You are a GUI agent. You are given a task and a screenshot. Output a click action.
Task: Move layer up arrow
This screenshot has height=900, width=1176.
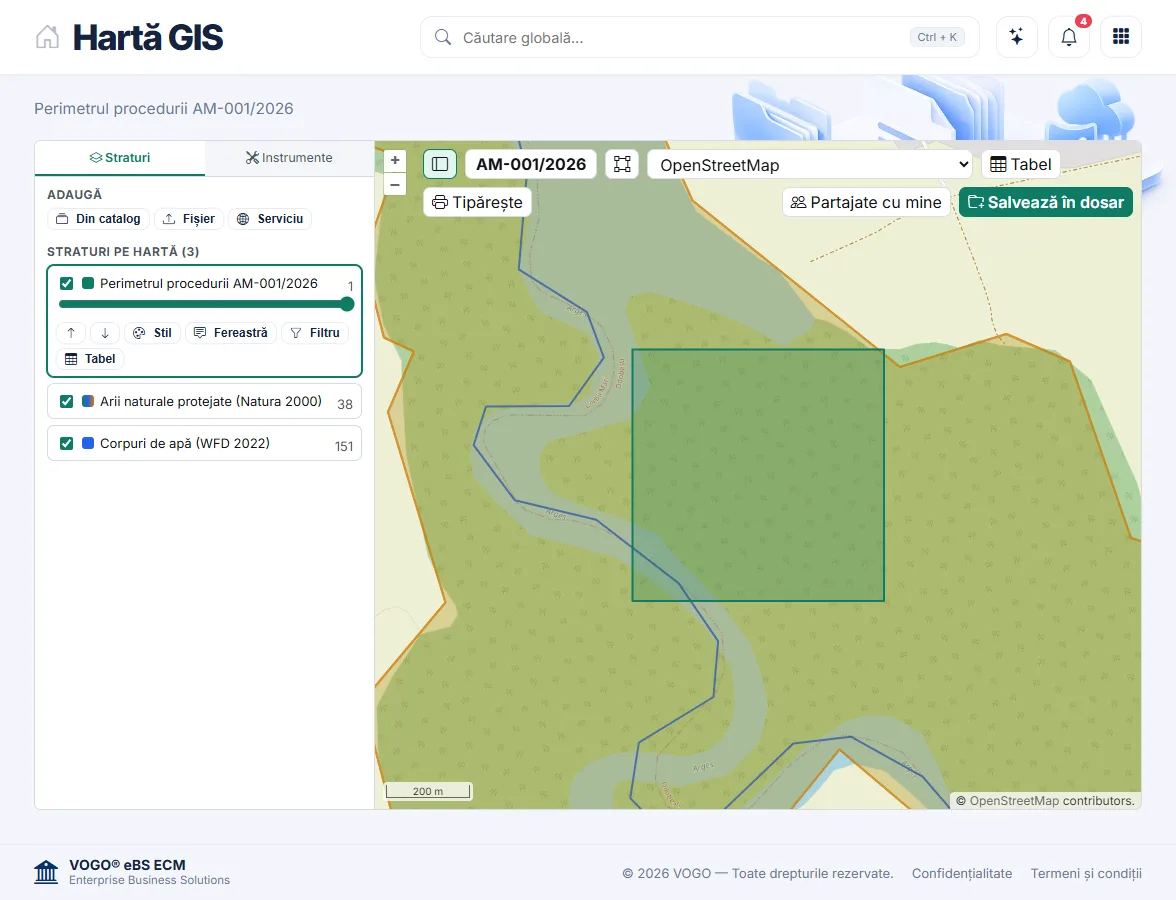71,333
